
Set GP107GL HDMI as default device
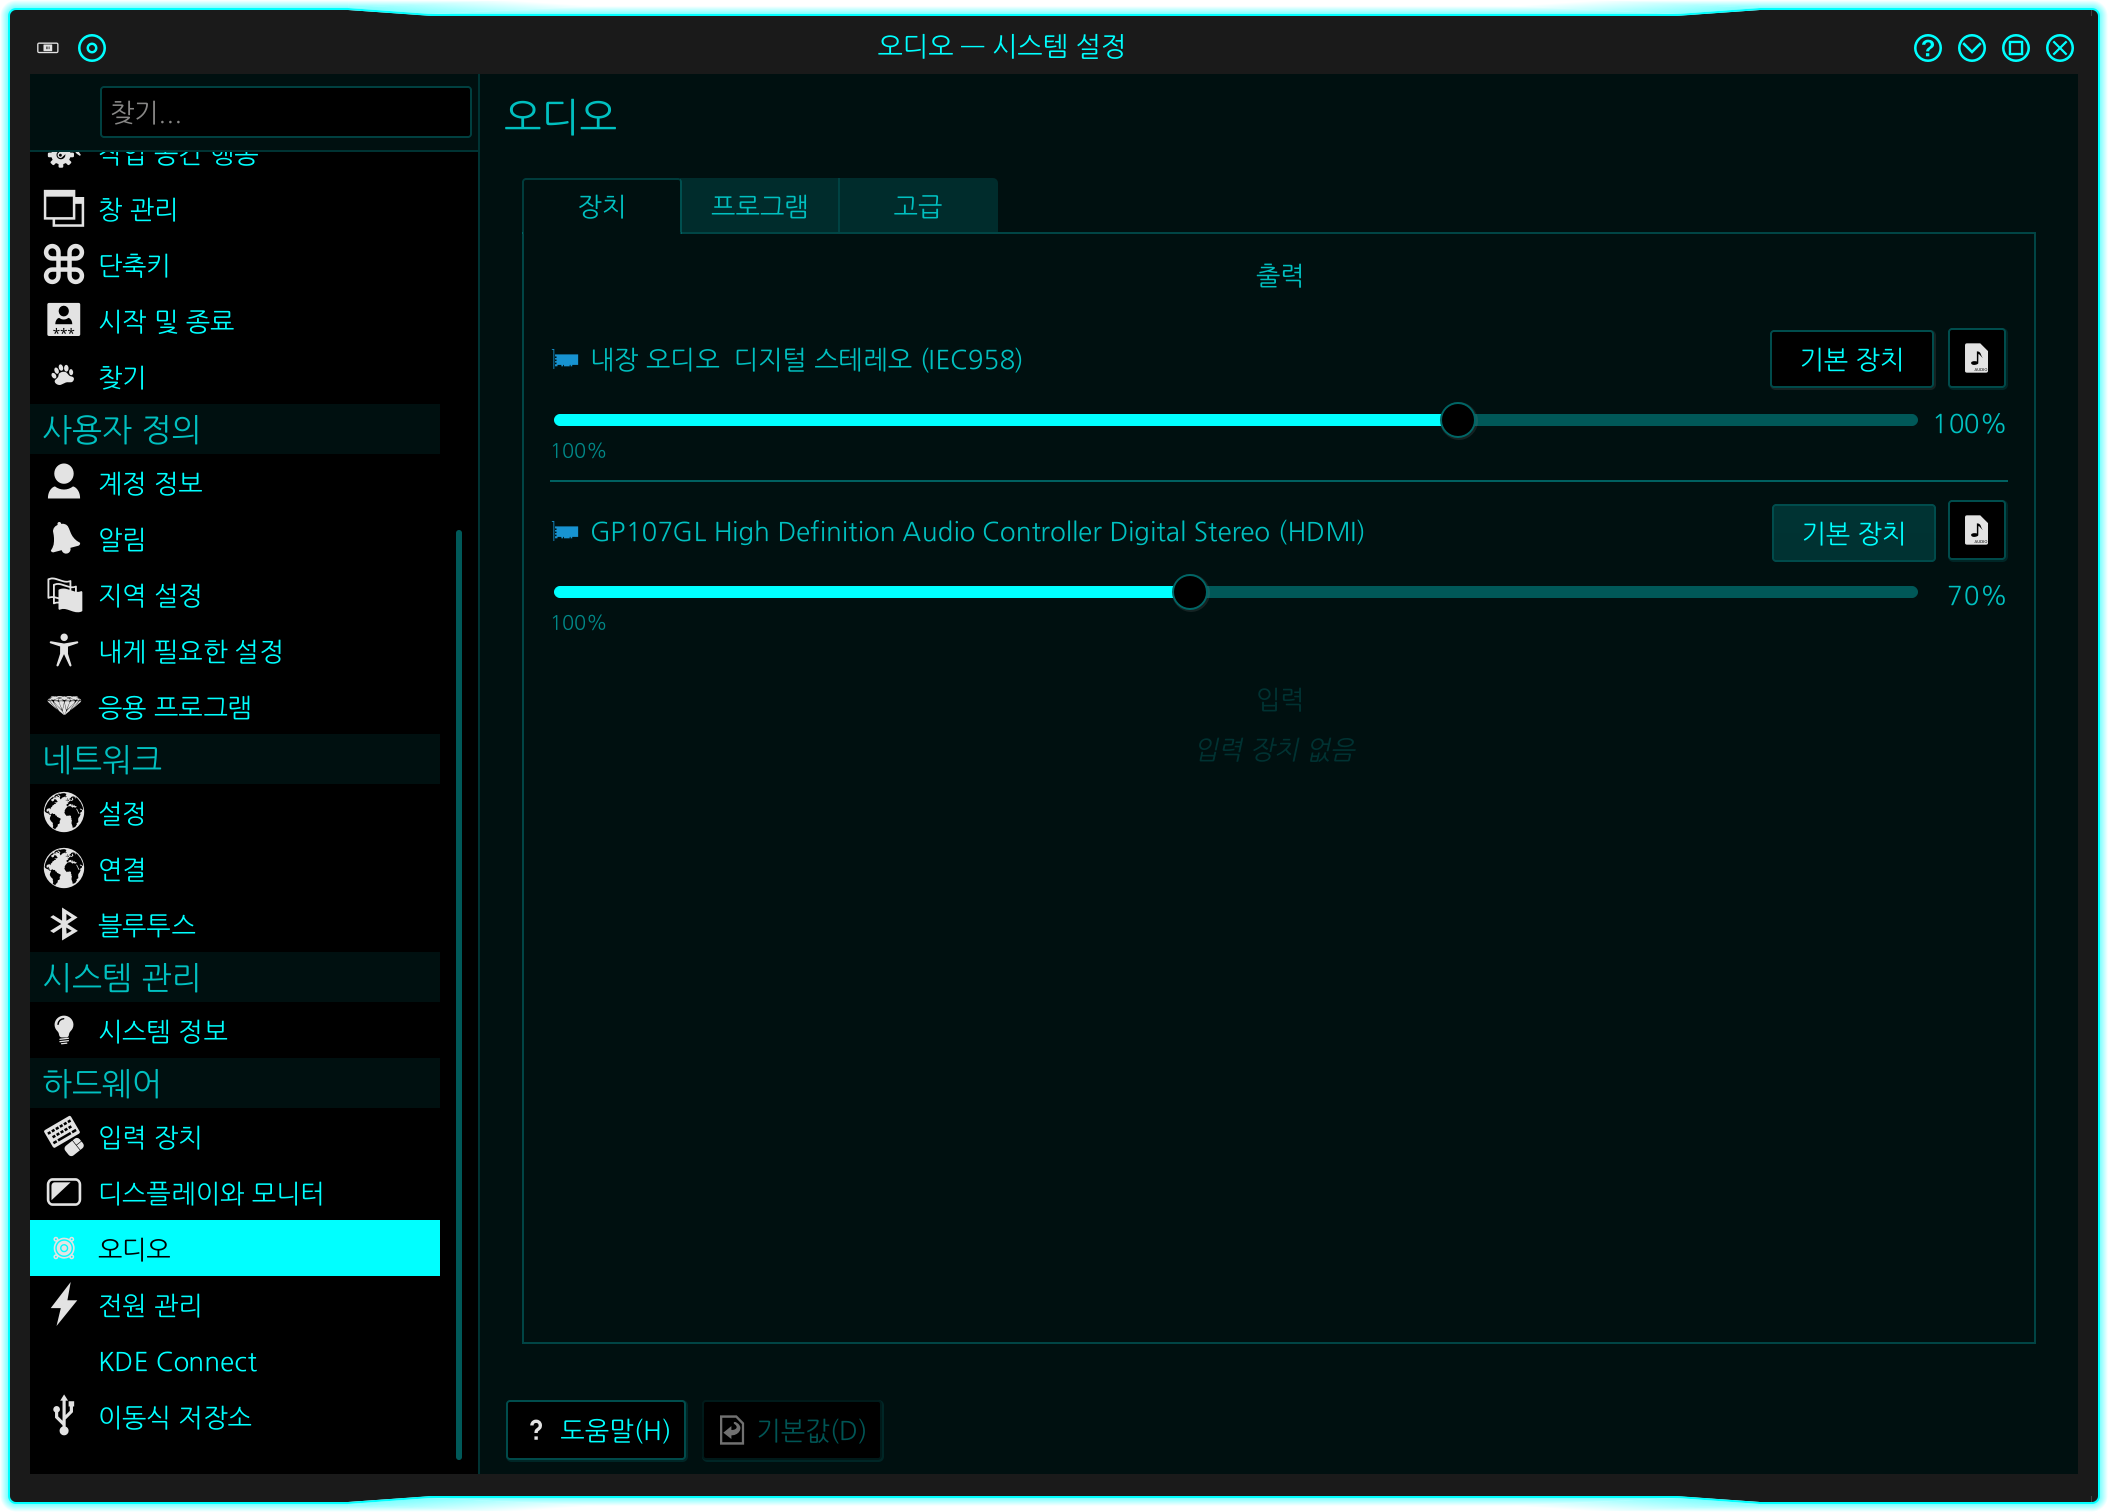pos(1852,532)
